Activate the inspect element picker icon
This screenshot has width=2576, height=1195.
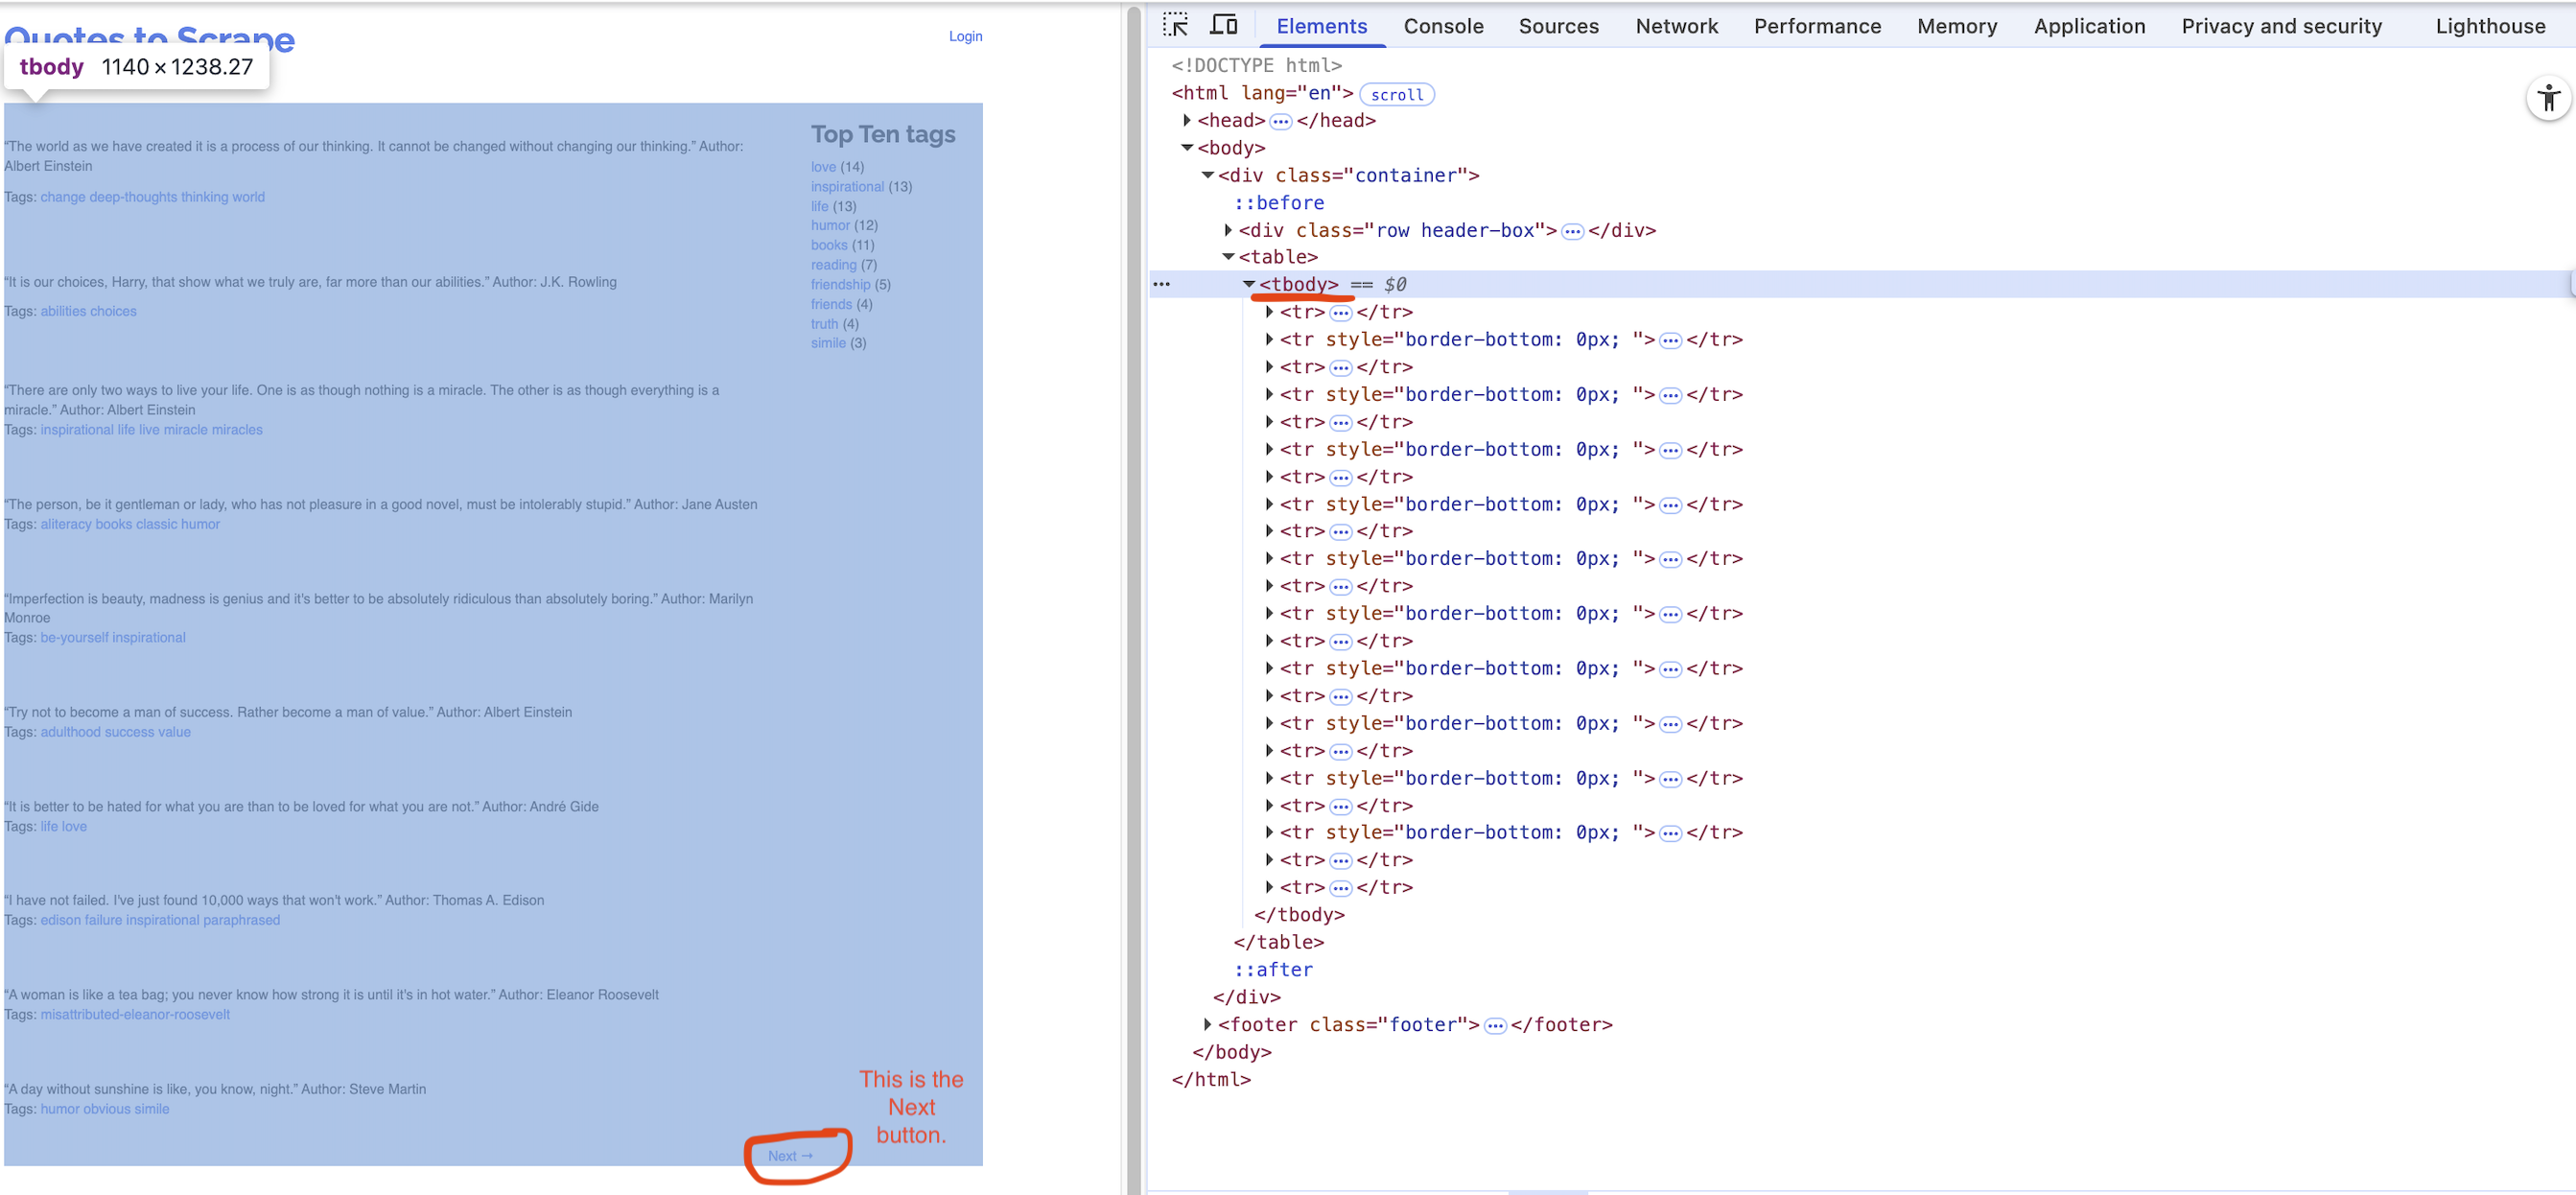[1175, 25]
